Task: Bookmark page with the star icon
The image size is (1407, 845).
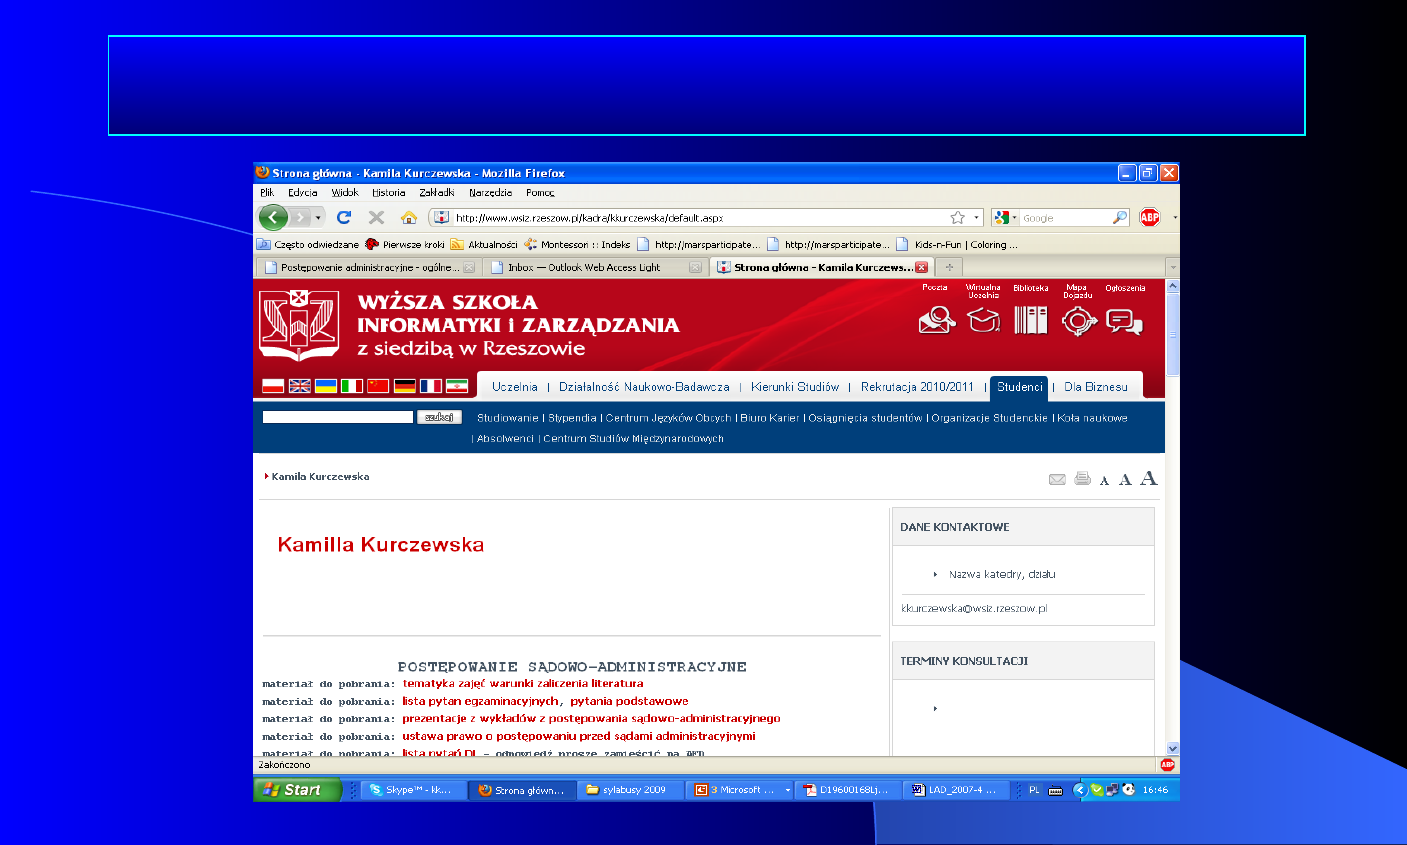Action: 957,217
